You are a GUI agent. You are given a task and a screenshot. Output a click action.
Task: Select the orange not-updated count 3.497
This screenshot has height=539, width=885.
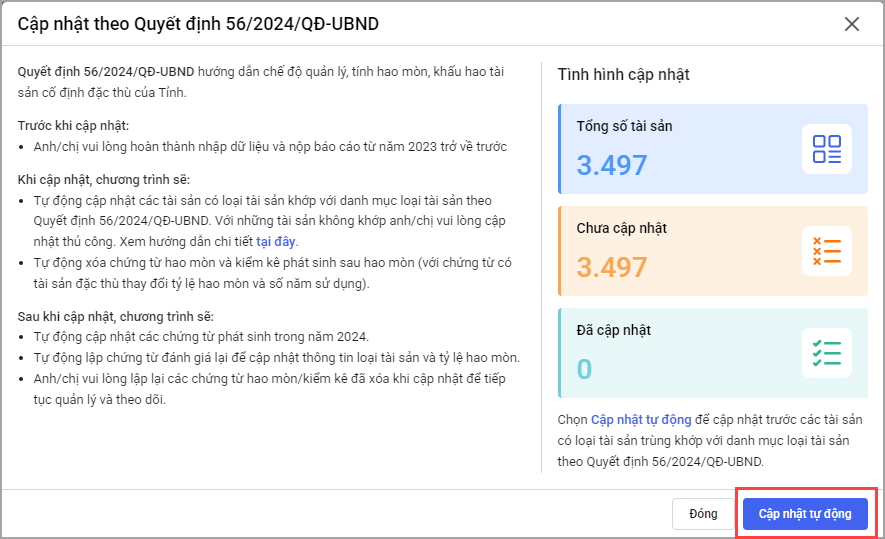point(611,268)
